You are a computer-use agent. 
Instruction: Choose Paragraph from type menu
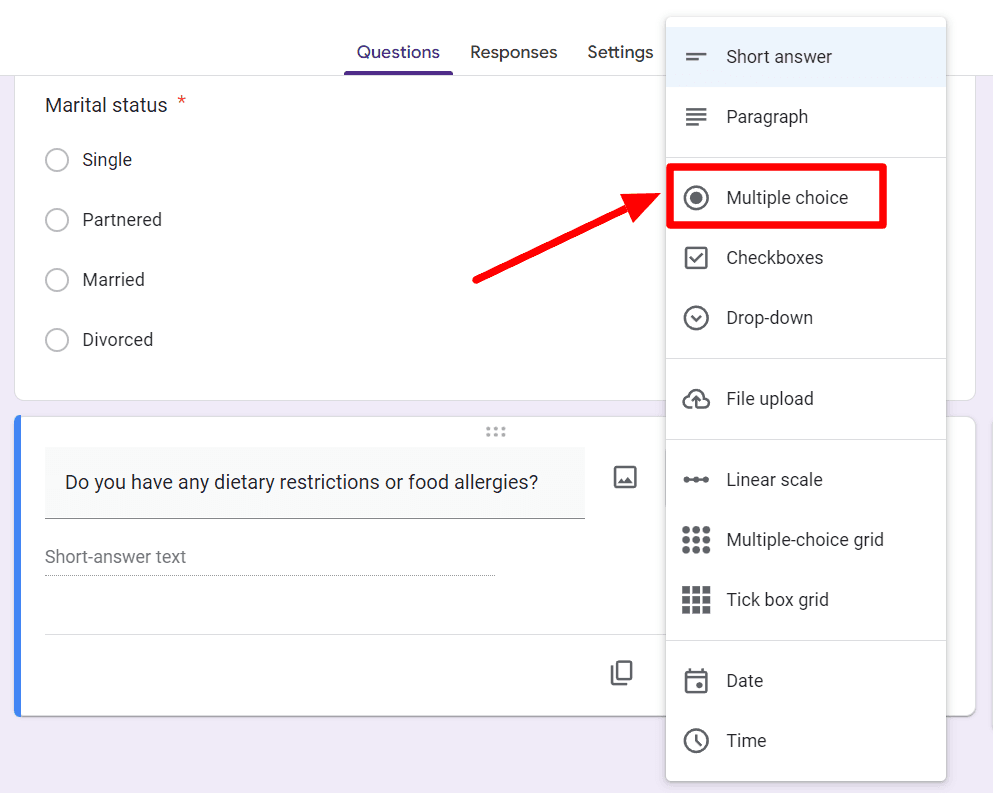click(806, 117)
